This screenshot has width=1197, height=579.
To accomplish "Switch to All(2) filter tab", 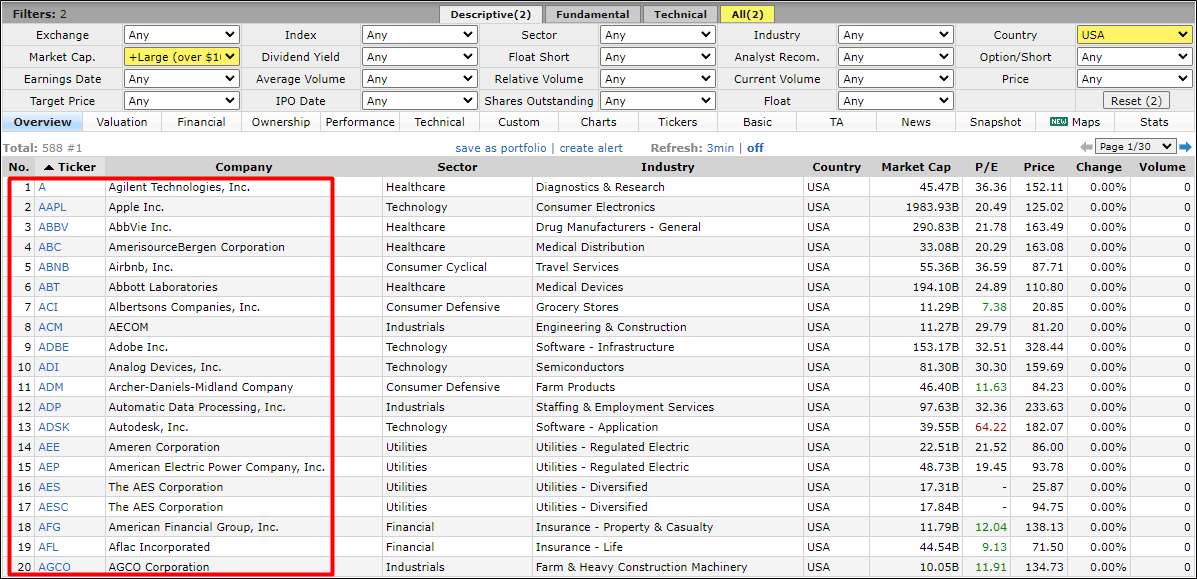I will [x=747, y=14].
